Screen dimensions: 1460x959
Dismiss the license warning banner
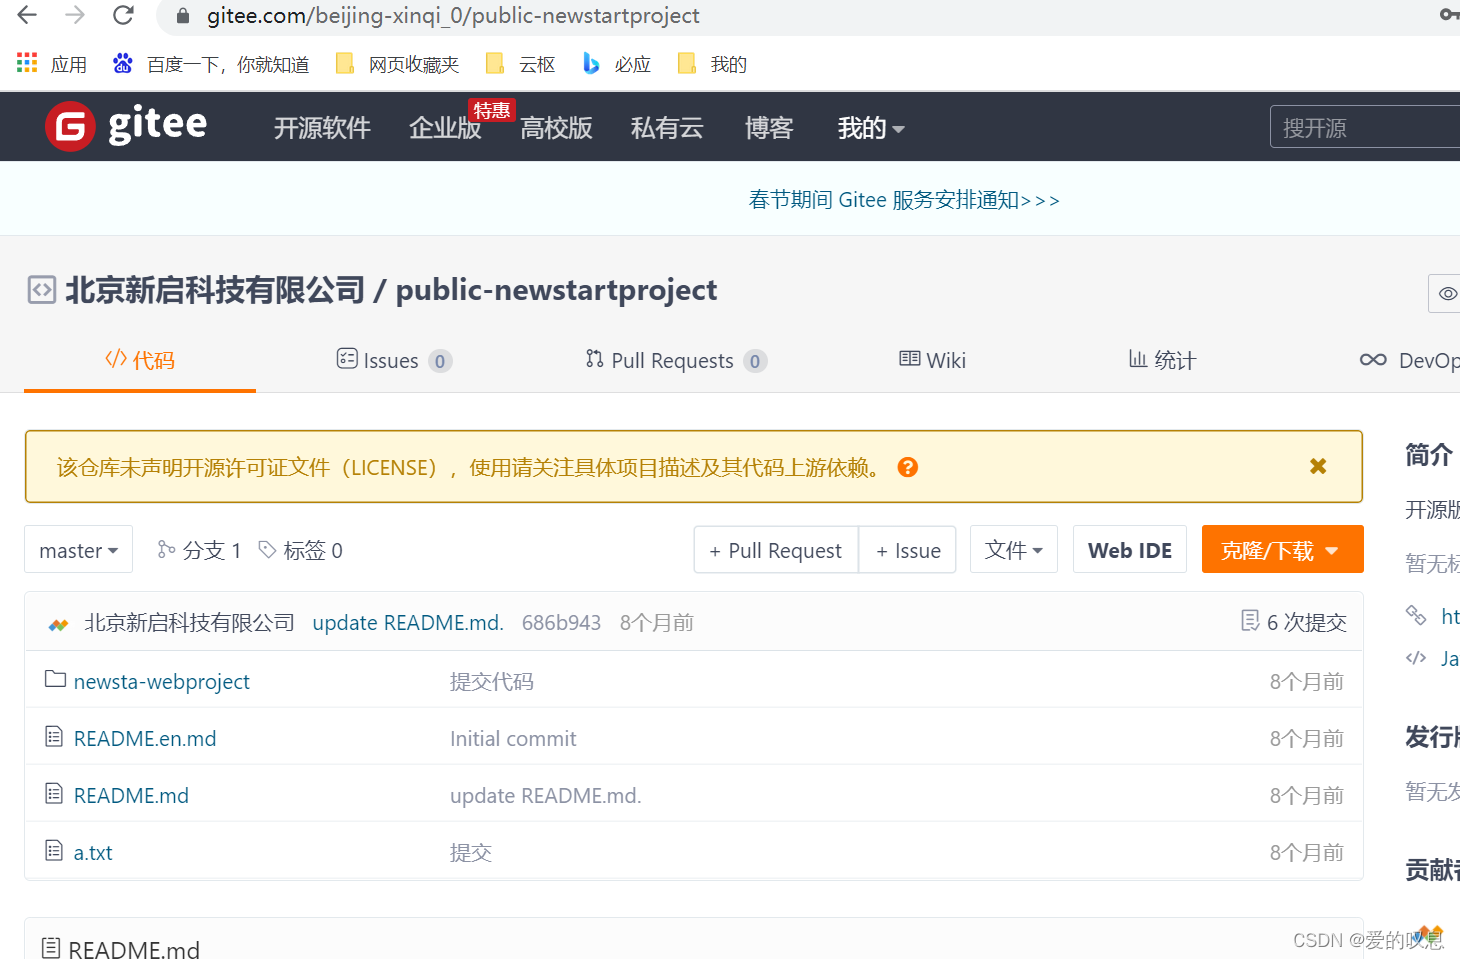click(x=1318, y=466)
